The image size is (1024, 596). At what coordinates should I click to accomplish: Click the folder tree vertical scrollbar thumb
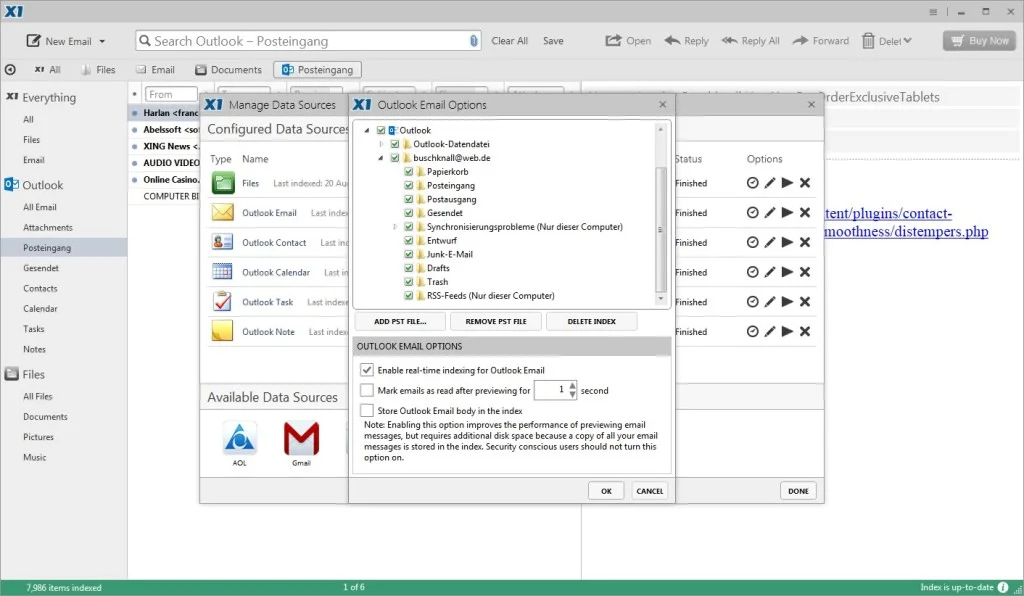[660, 229]
